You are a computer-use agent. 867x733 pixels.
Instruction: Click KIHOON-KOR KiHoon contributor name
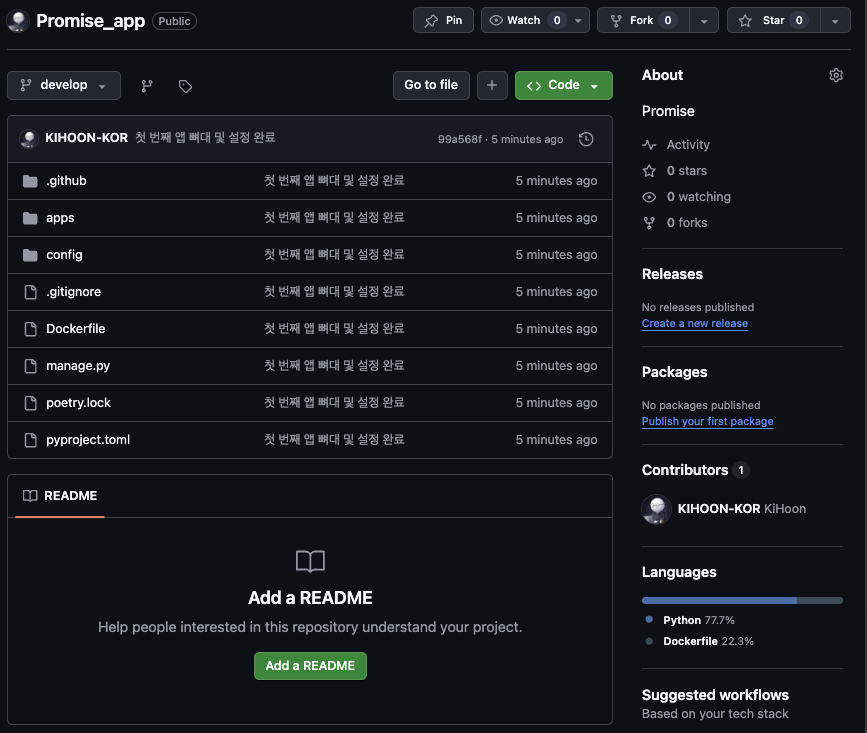[x=741, y=509]
